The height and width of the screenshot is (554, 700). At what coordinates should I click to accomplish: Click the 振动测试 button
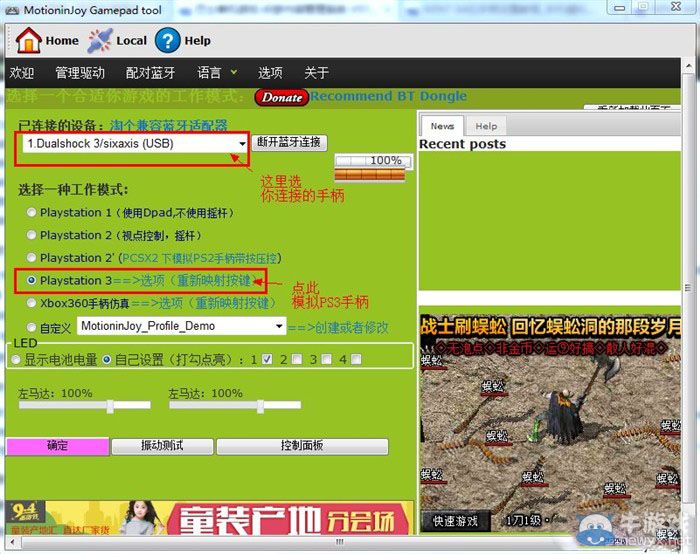click(162, 446)
